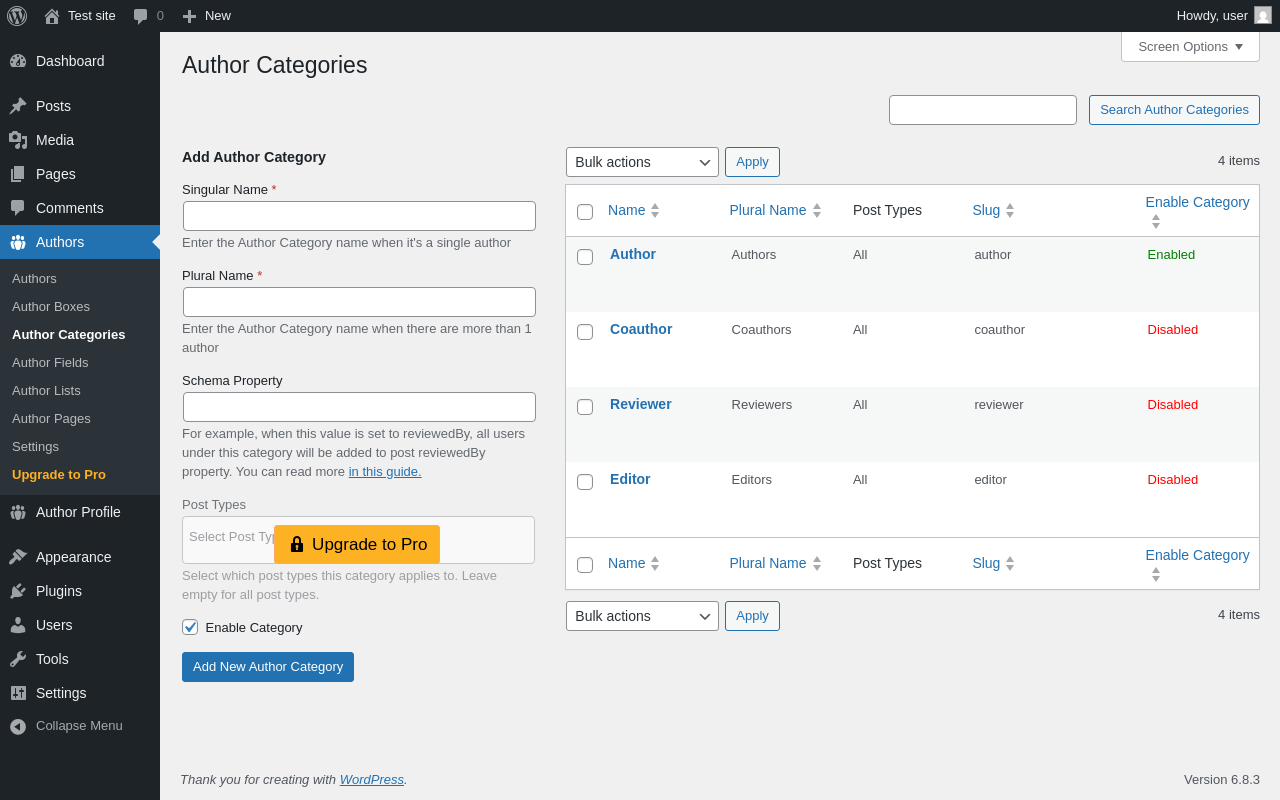1280x800 pixels.
Task: Toggle the Enable Category checkbox
Action: [x=190, y=627]
